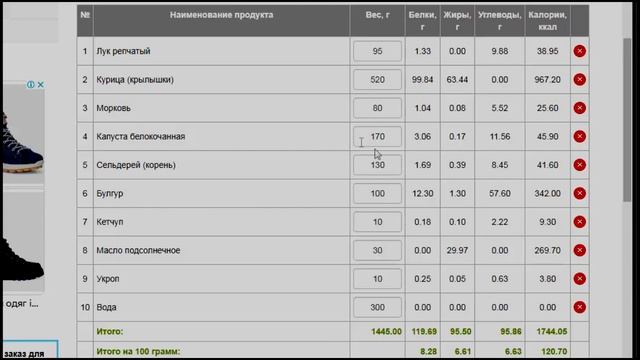Select per-100g calories 120.70
The width and height of the screenshot is (640, 360).
point(554,351)
